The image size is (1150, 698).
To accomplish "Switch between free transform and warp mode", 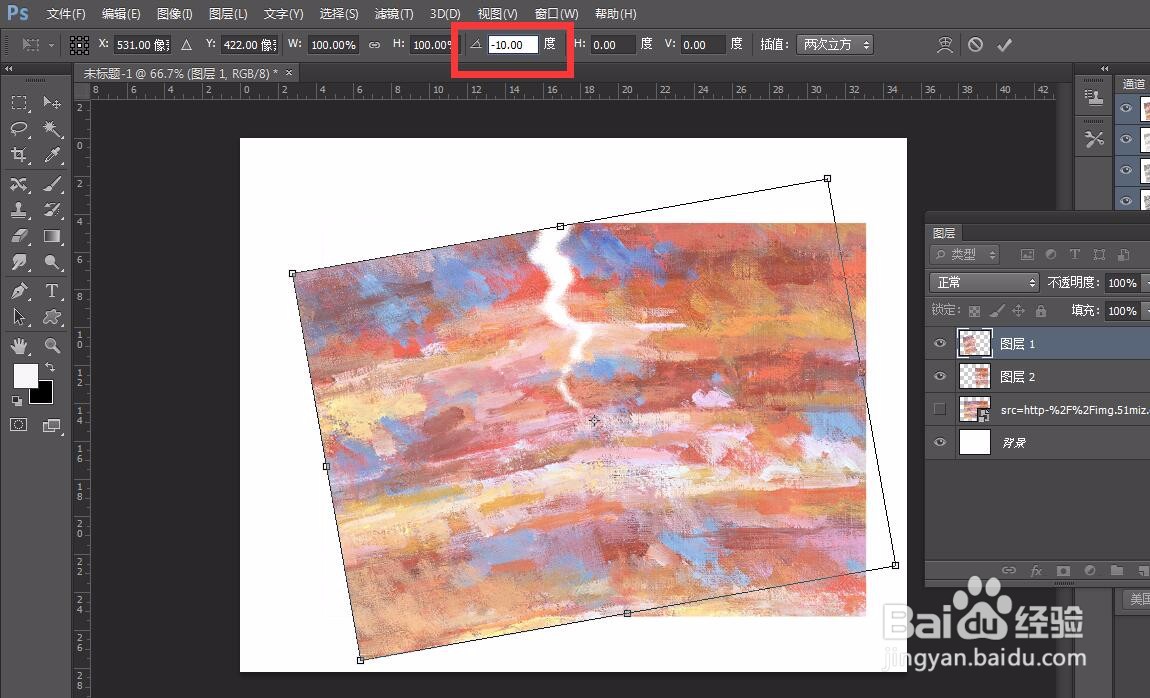I will coord(945,45).
